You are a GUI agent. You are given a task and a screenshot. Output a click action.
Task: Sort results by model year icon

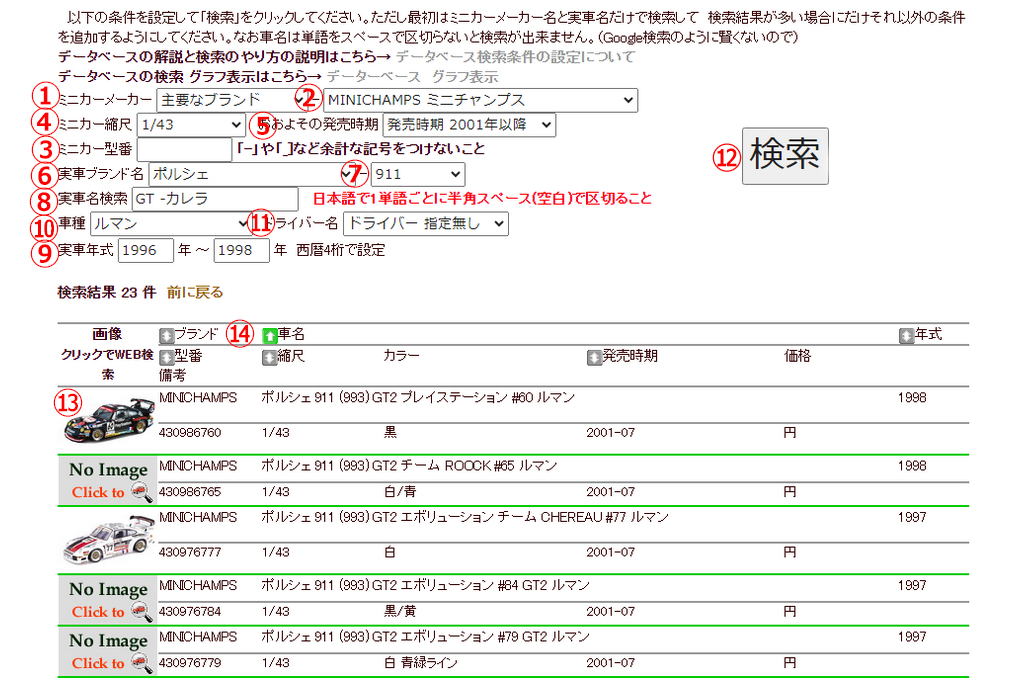click(x=906, y=335)
